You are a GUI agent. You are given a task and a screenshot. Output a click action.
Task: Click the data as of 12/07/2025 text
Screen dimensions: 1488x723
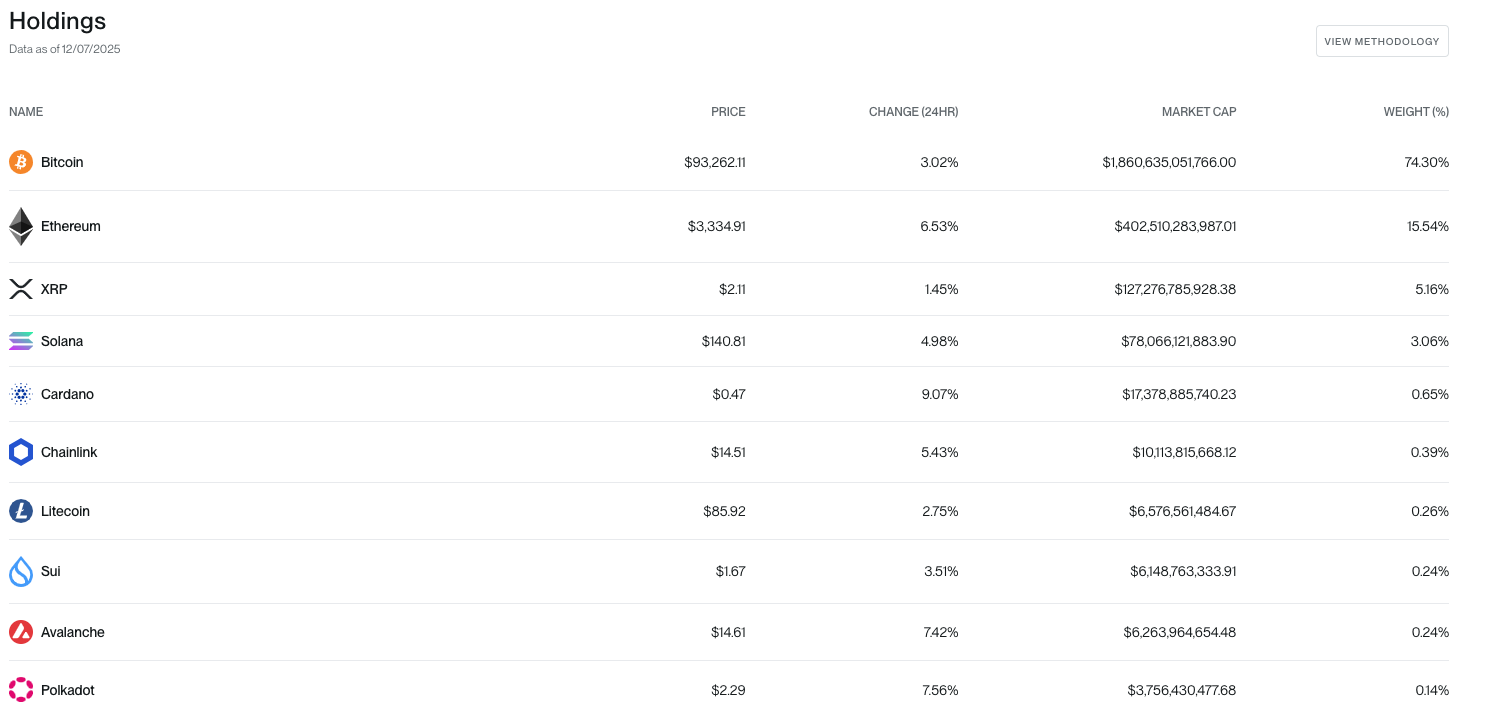click(x=64, y=48)
